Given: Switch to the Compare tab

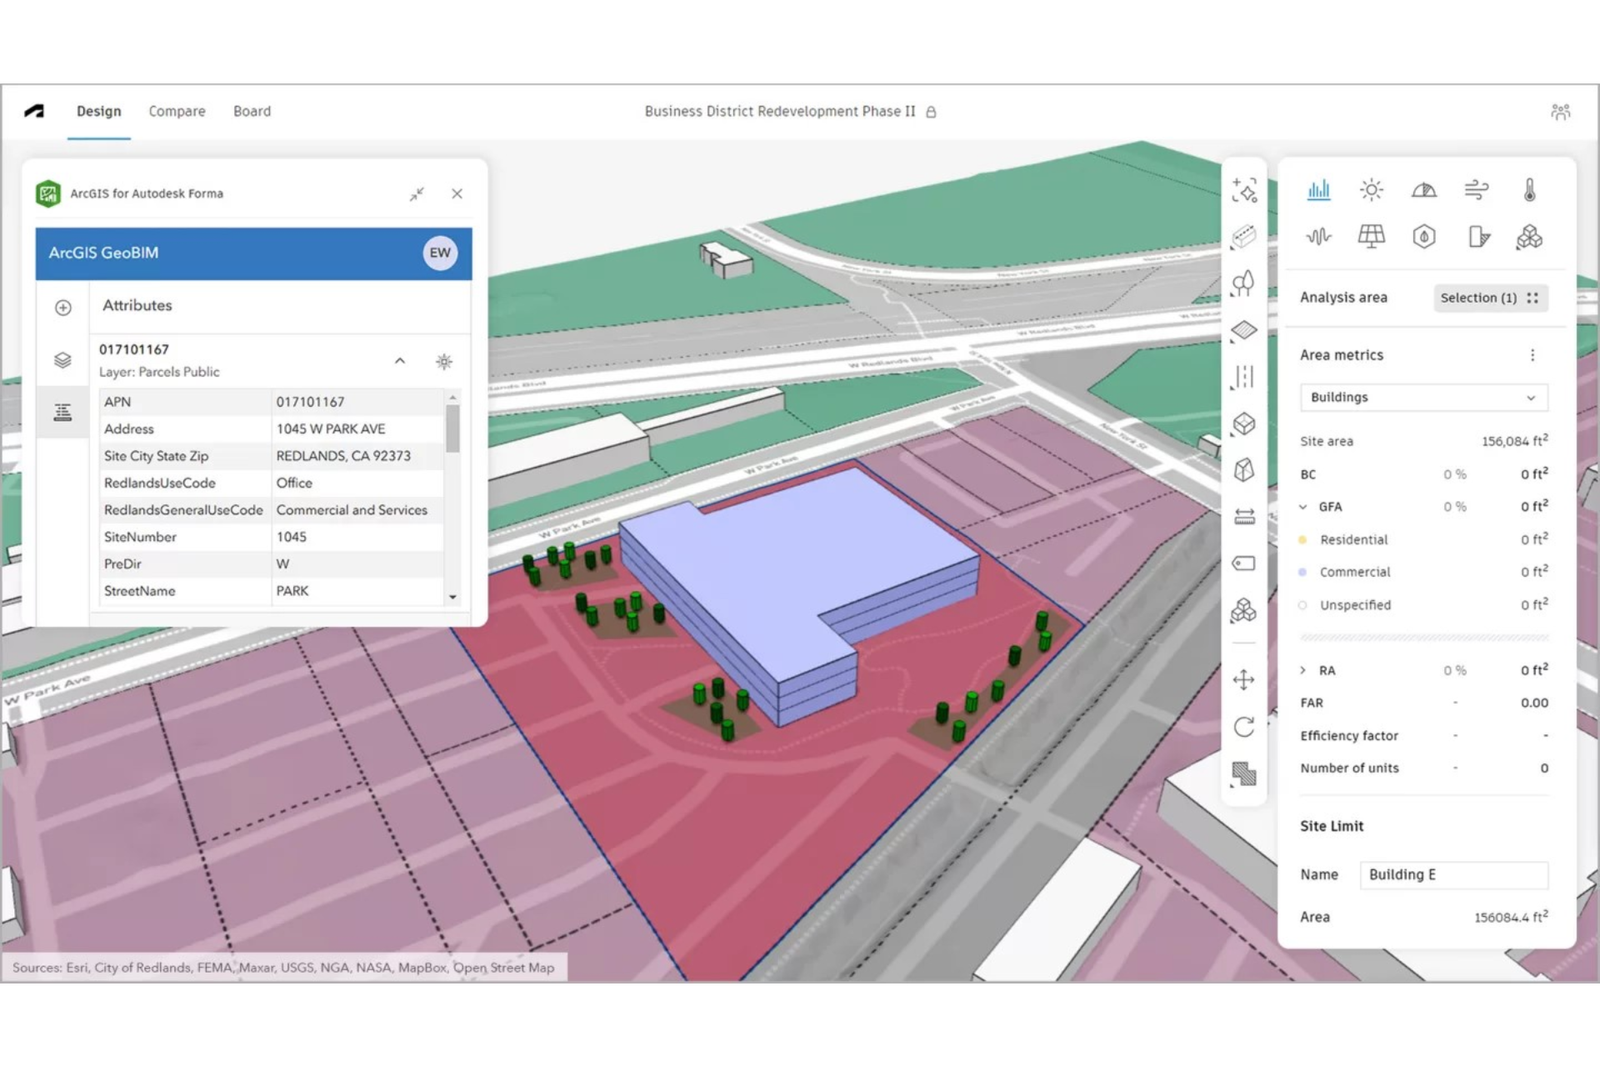Looking at the screenshot, I should (x=177, y=111).
